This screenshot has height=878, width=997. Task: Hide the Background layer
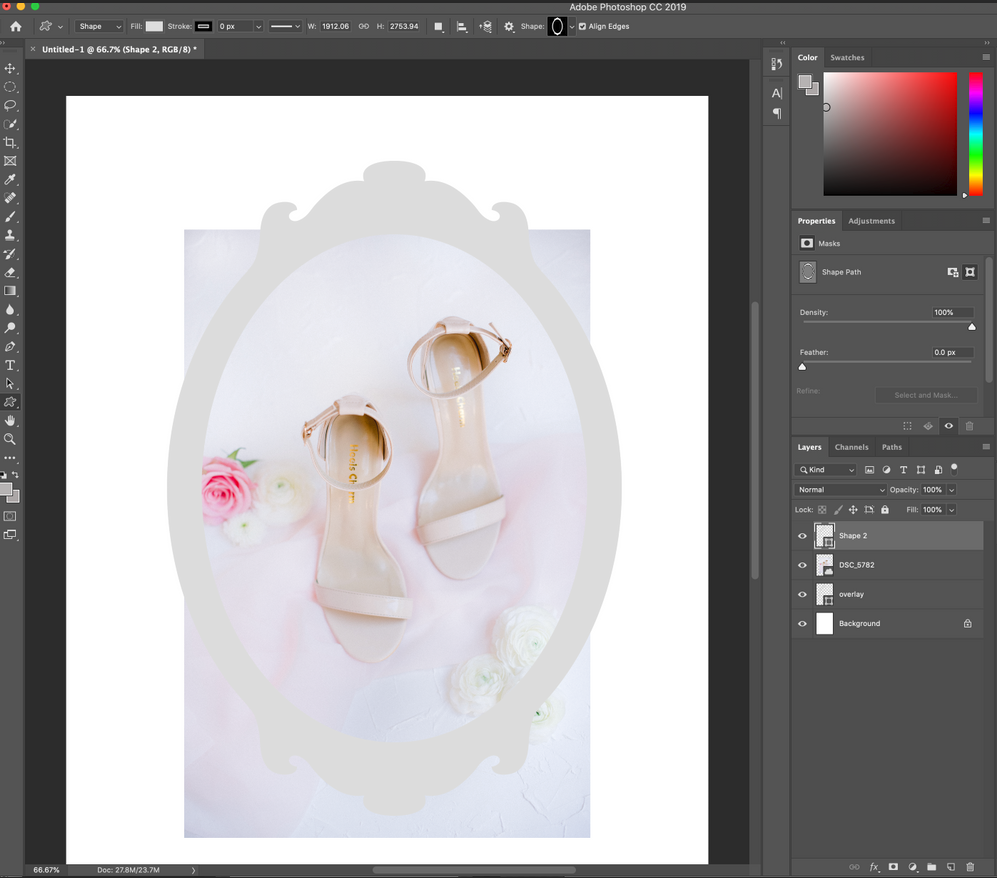coord(802,623)
